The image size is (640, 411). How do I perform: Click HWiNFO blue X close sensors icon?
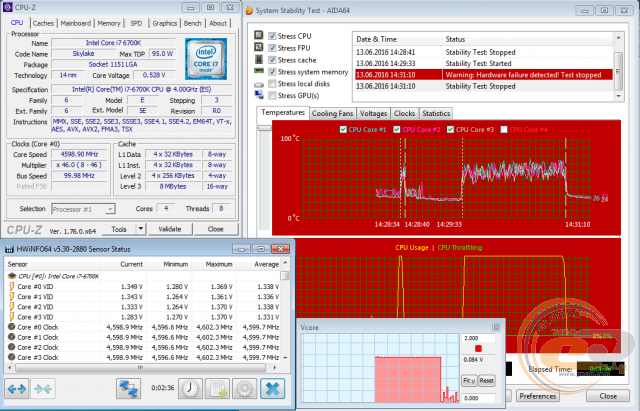click(x=272, y=389)
